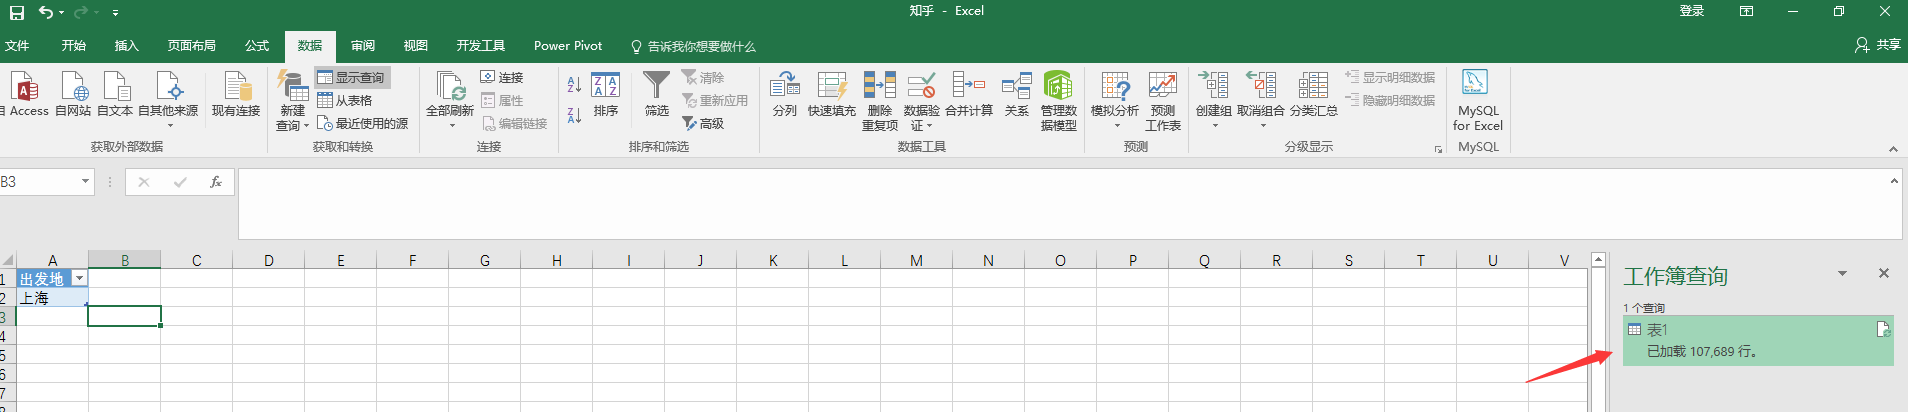Switch to Formulas (公式) tab
This screenshot has width=1908, height=412.
pos(257,46)
